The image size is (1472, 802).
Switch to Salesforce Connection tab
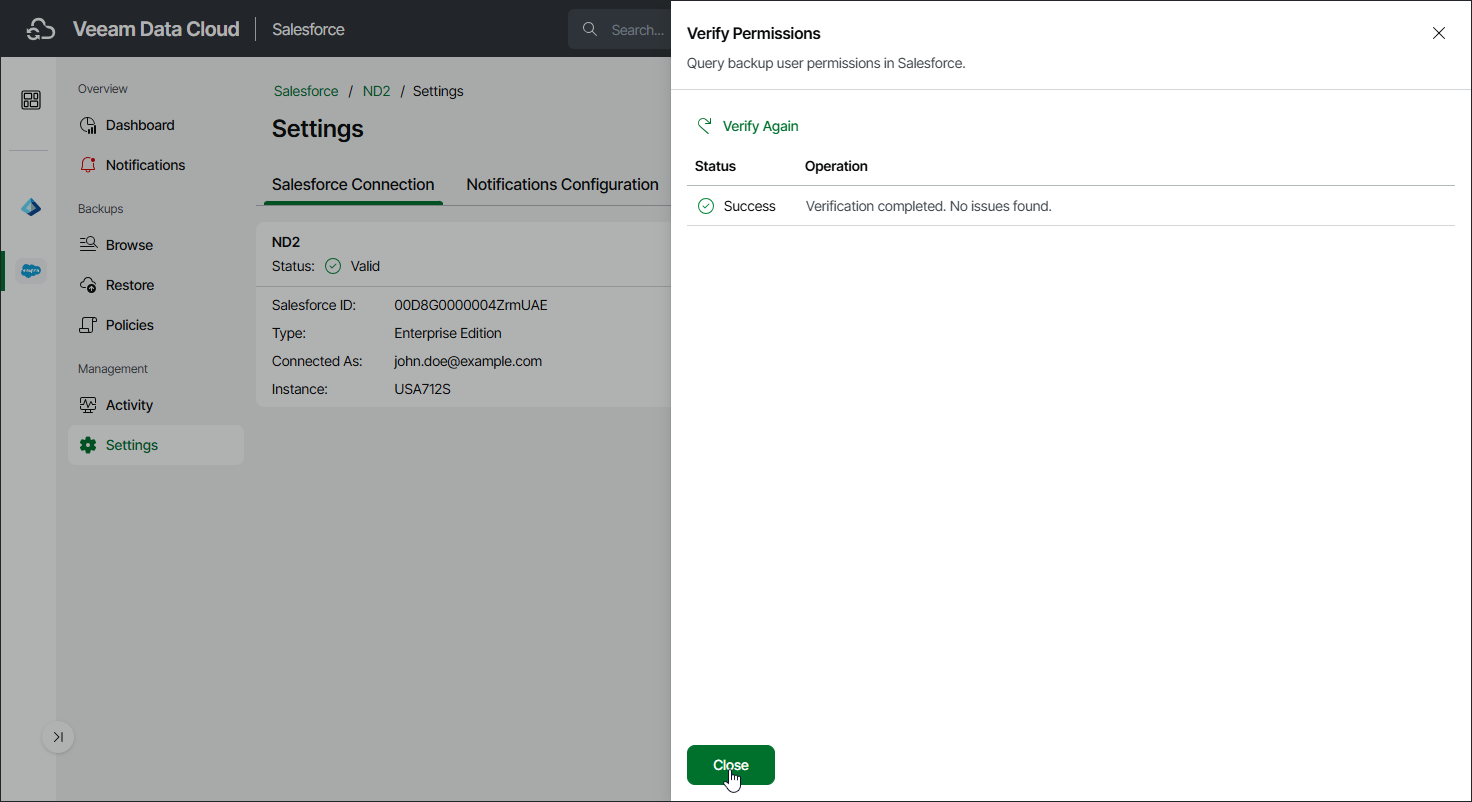click(353, 185)
